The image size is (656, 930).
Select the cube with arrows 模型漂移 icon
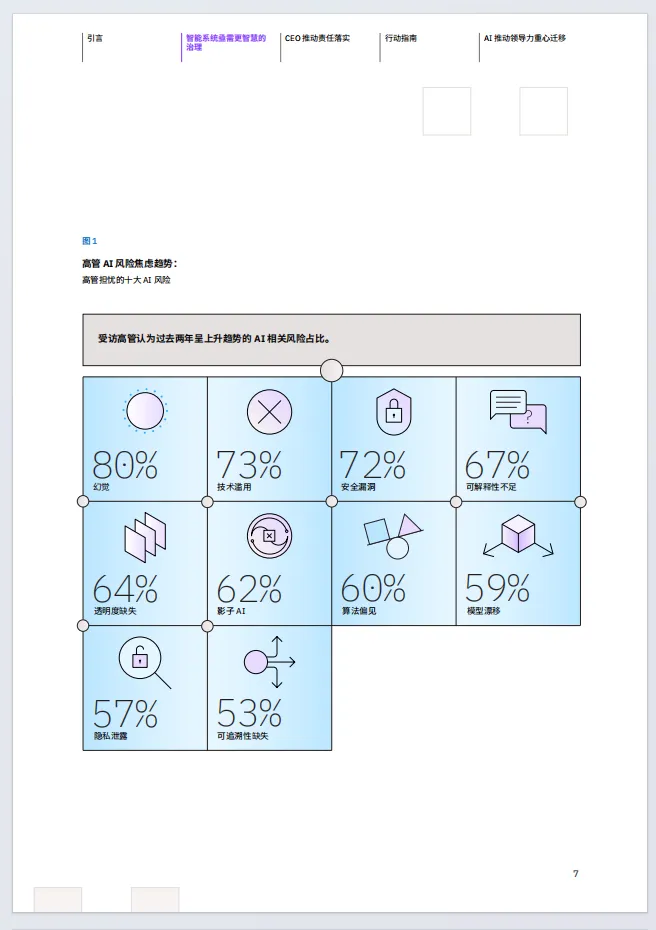click(x=518, y=535)
